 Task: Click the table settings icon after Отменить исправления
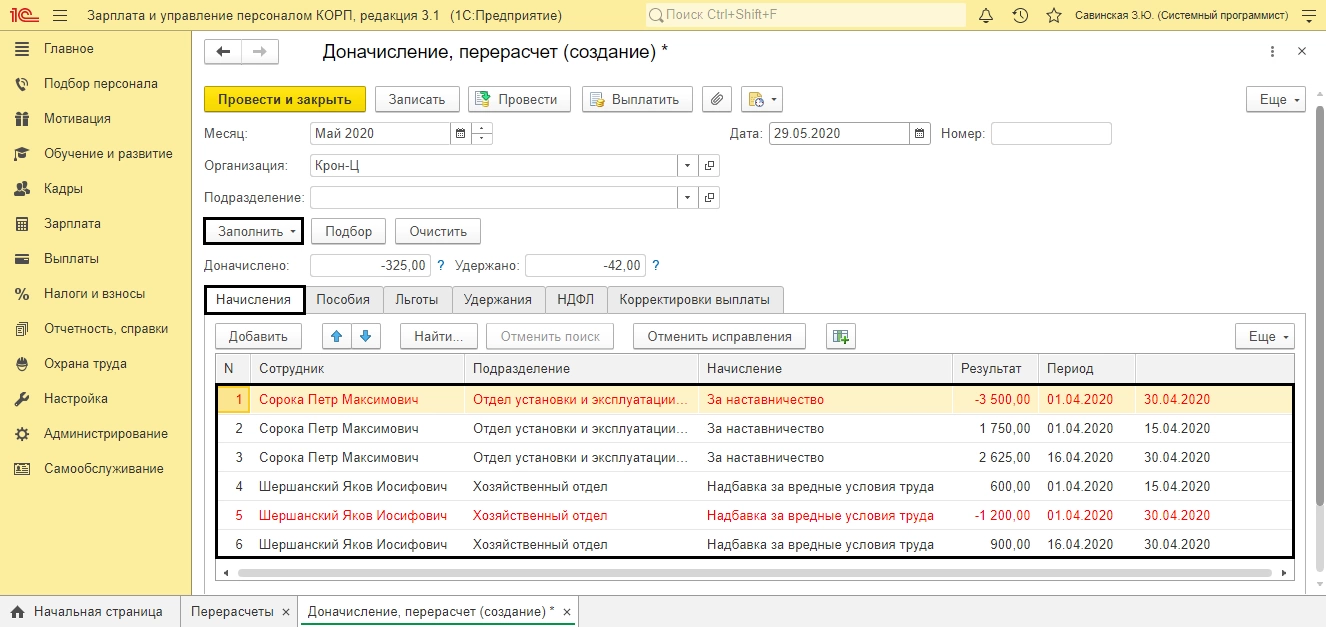[x=841, y=336]
